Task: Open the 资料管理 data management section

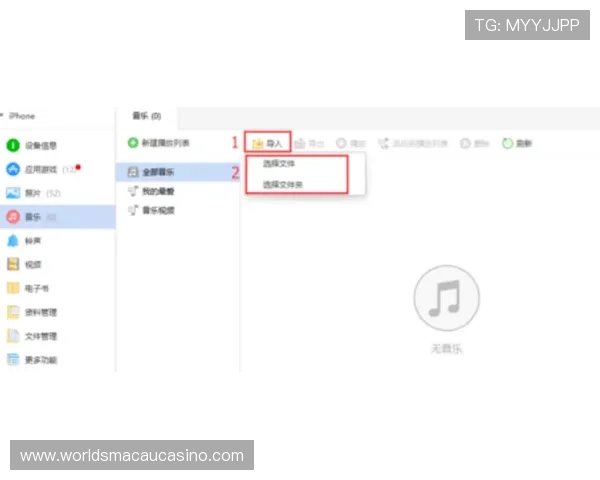Action: click(x=31, y=312)
